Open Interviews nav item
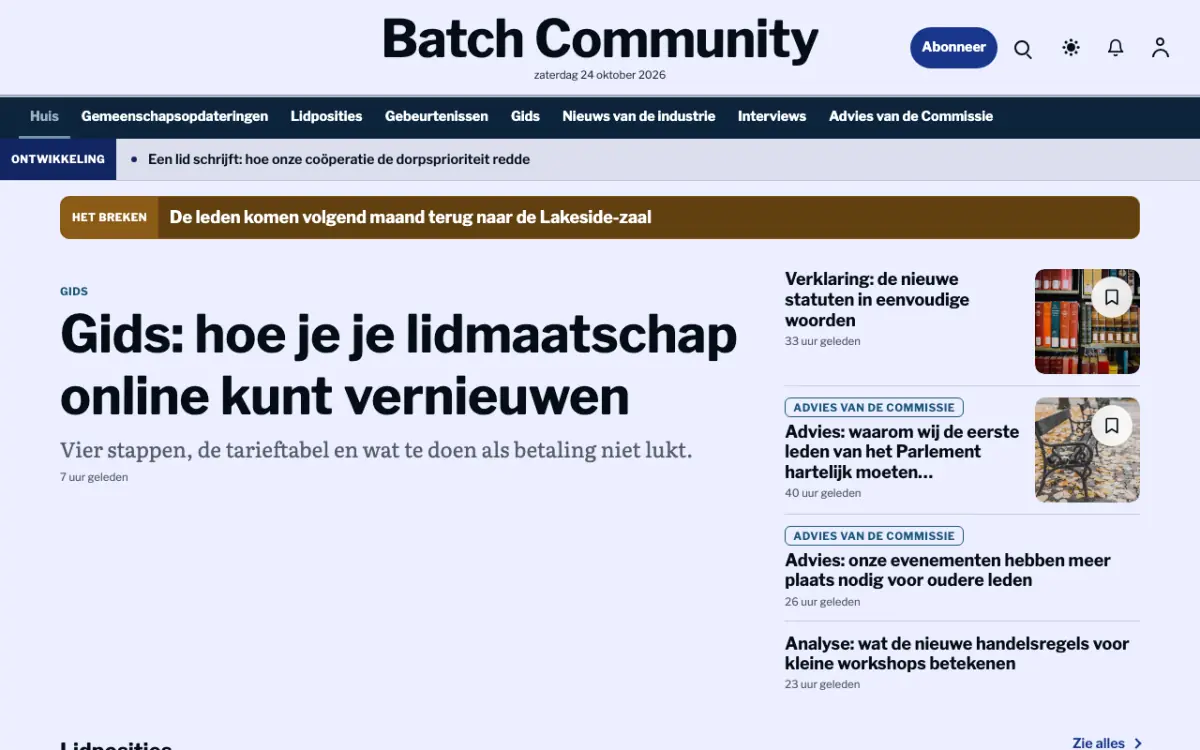This screenshot has height=750, width=1200. (x=772, y=116)
